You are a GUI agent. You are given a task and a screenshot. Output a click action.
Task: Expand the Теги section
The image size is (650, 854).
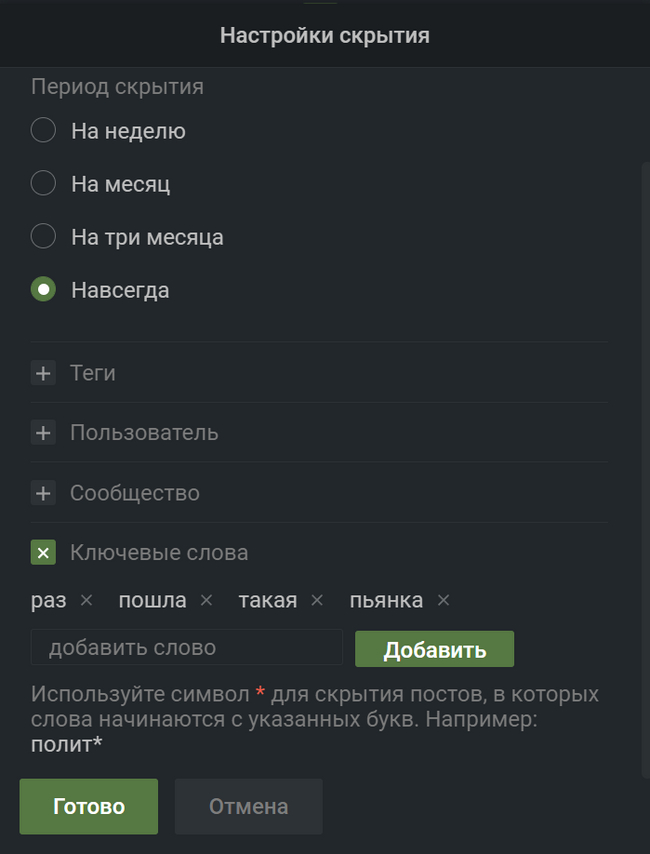(x=93, y=373)
